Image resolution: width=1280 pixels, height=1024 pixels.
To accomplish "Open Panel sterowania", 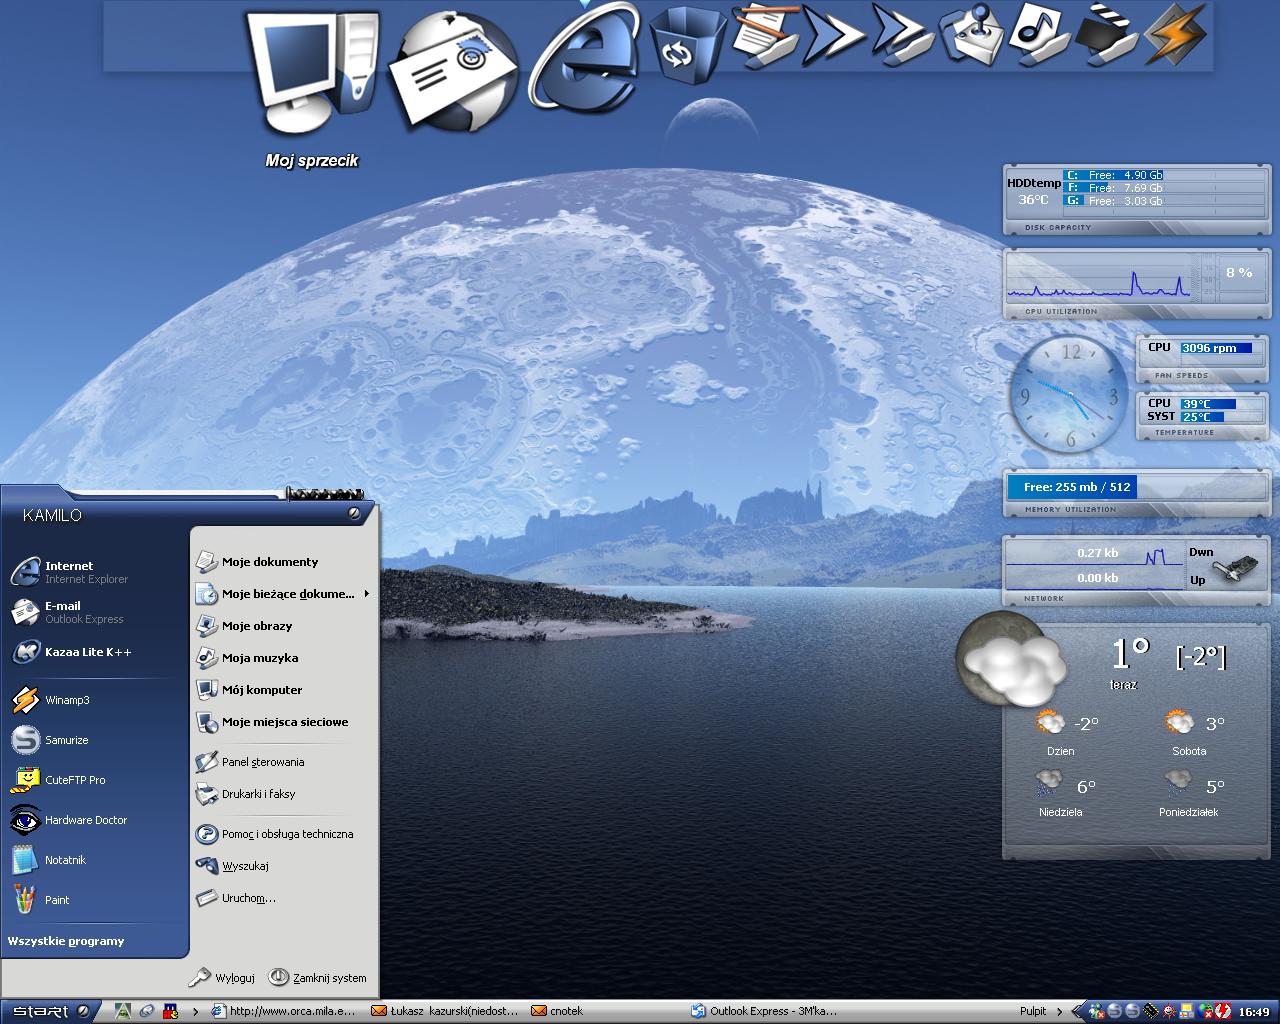I will (283, 762).
